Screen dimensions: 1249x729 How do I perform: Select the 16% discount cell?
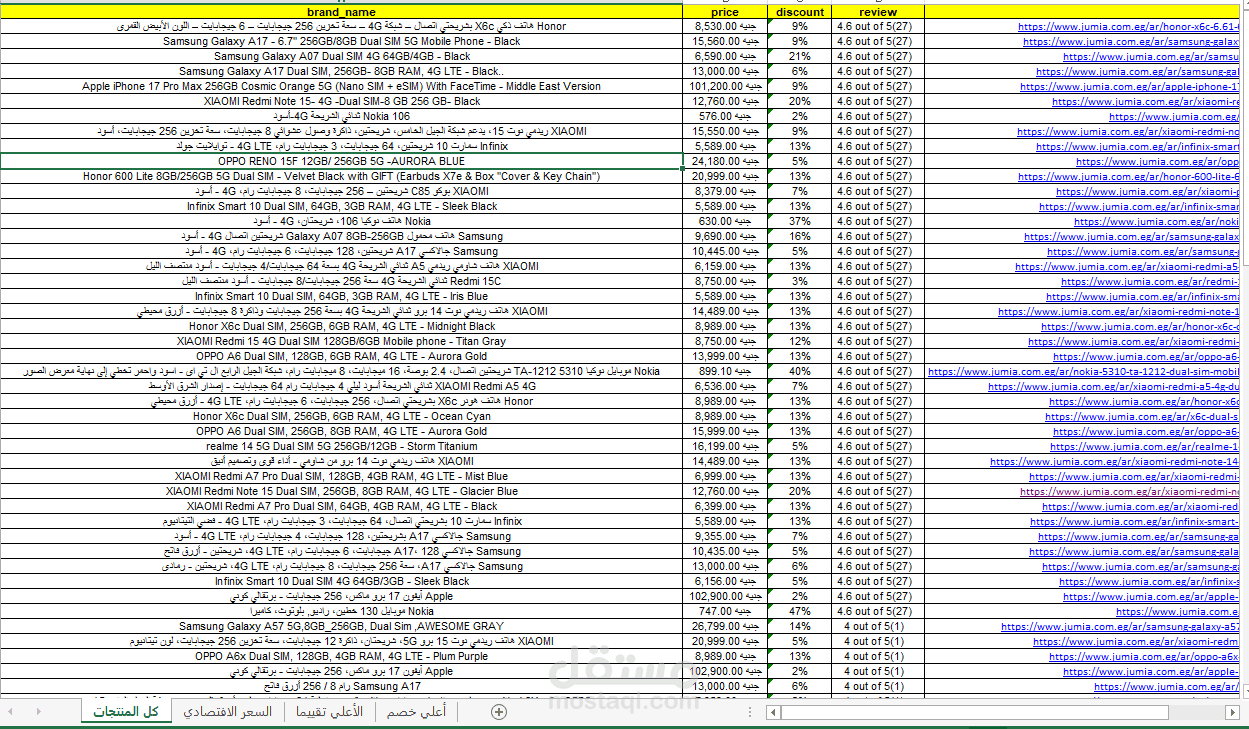tap(800, 237)
